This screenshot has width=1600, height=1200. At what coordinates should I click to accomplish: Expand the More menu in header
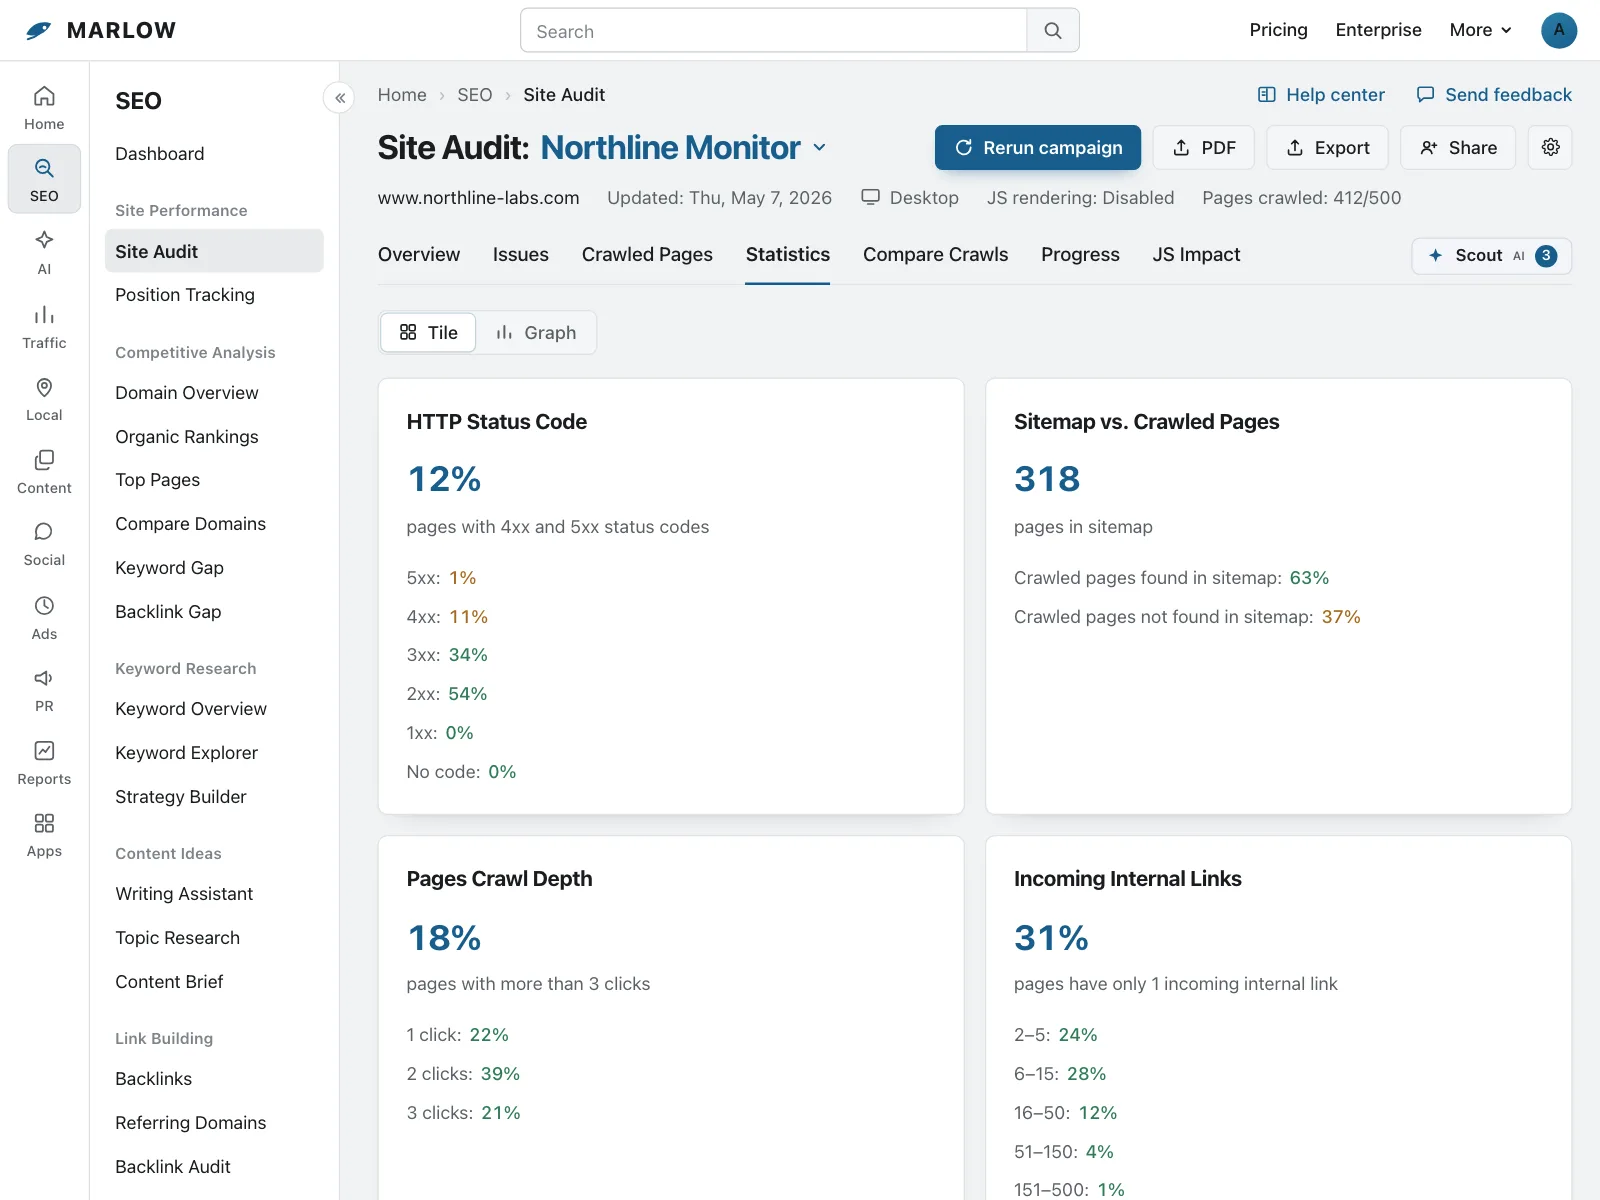point(1481,30)
